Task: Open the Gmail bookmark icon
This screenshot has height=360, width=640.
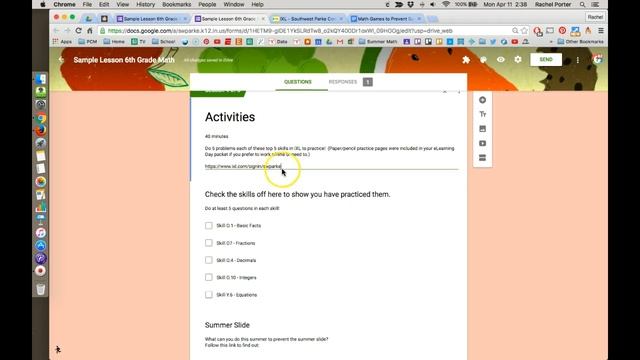Action: pos(340,42)
